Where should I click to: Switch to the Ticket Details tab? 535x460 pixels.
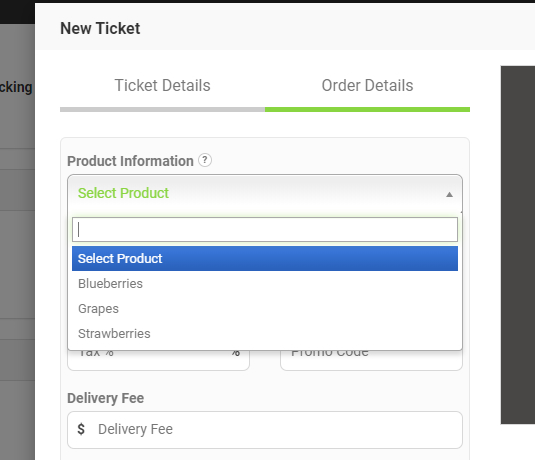162,85
